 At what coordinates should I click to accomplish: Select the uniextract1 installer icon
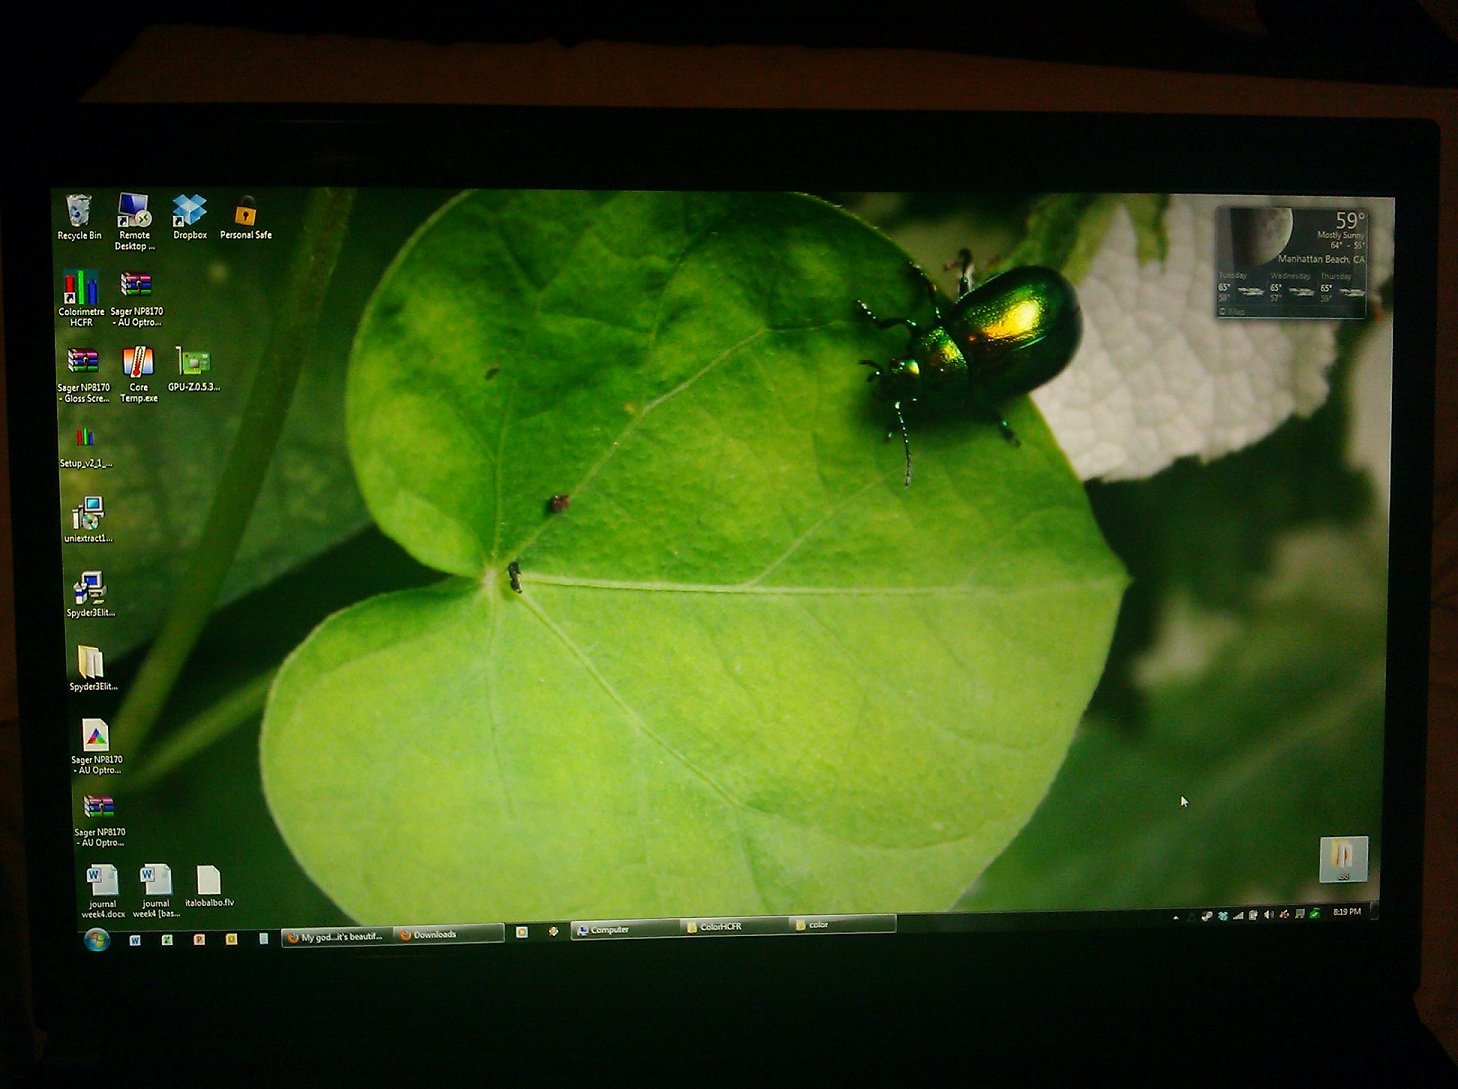pos(88,520)
